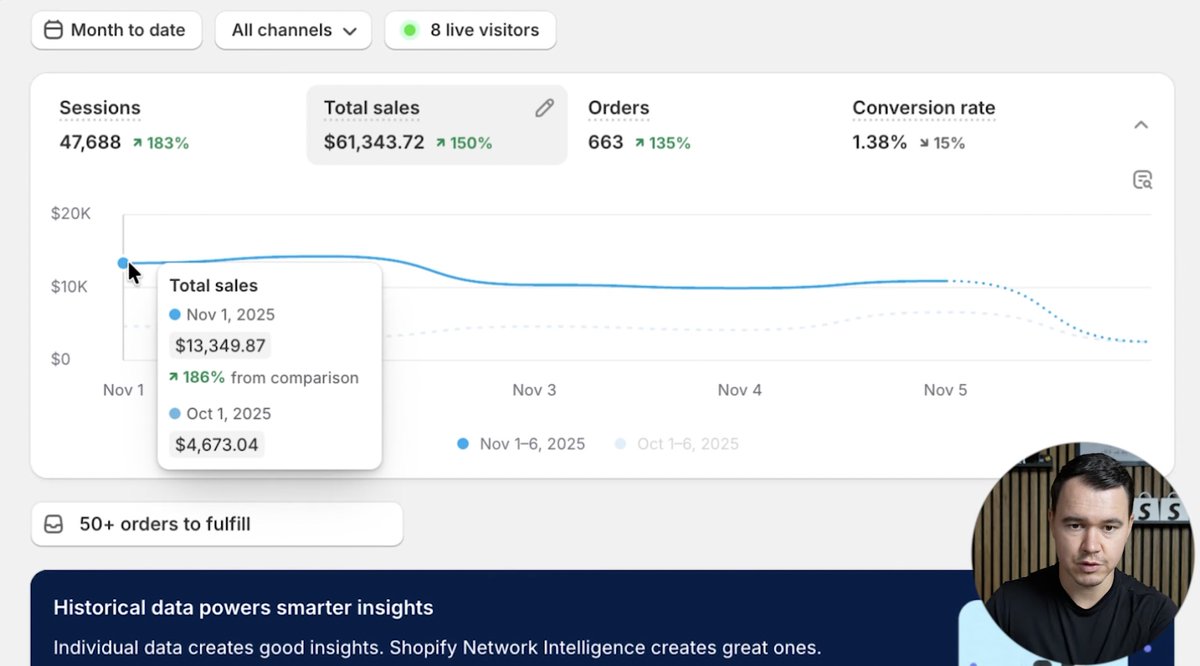Image resolution: width=1200 pixels, height=666 pixels.
Task: Click the green live visitors status dot
Action: tap(409, 30)
